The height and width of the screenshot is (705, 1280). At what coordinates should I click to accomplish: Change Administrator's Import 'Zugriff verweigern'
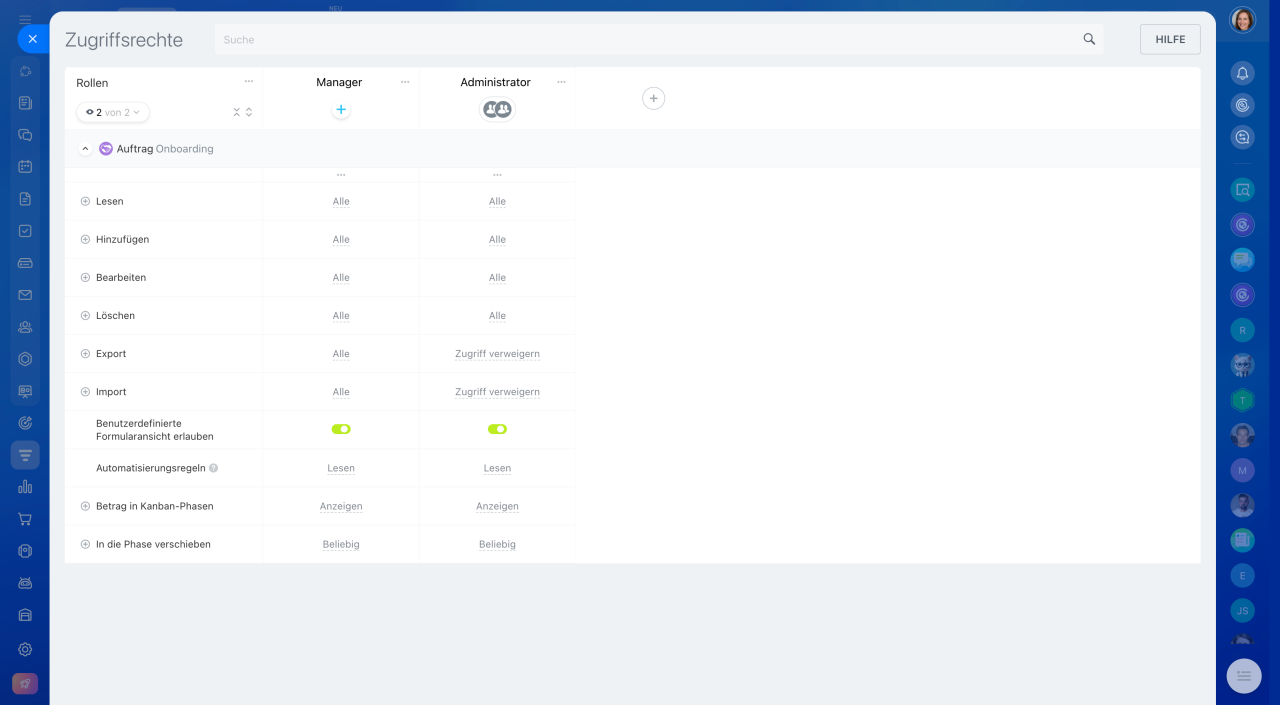(497, 392)
